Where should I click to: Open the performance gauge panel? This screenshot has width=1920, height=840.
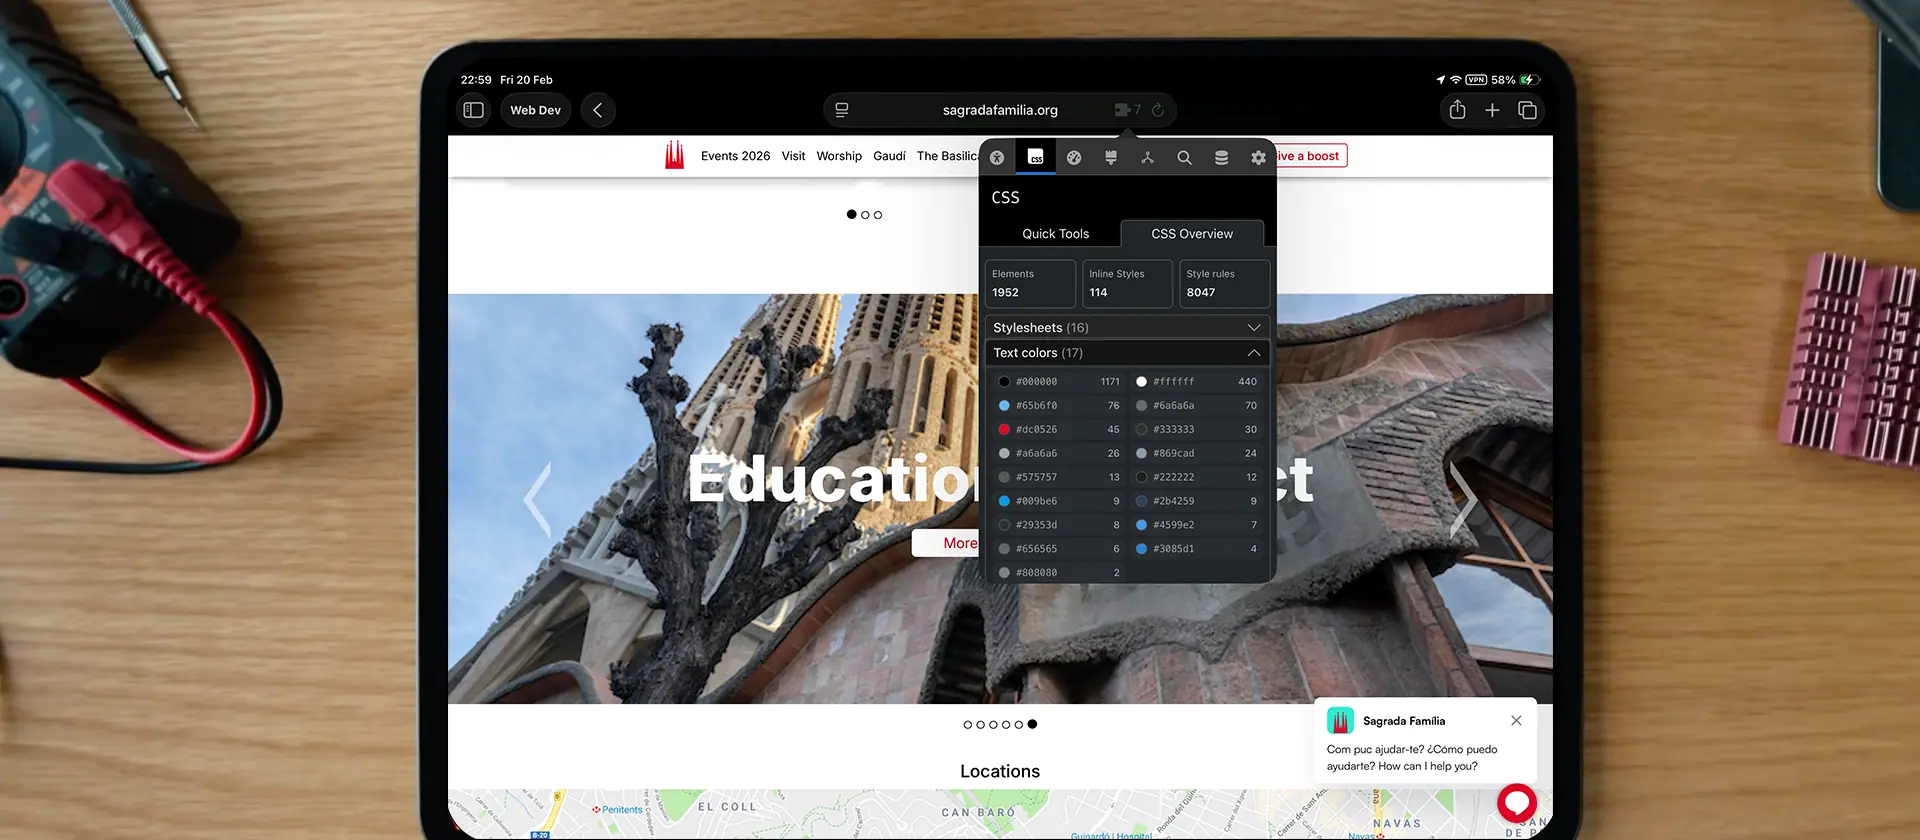point(1074,158)
